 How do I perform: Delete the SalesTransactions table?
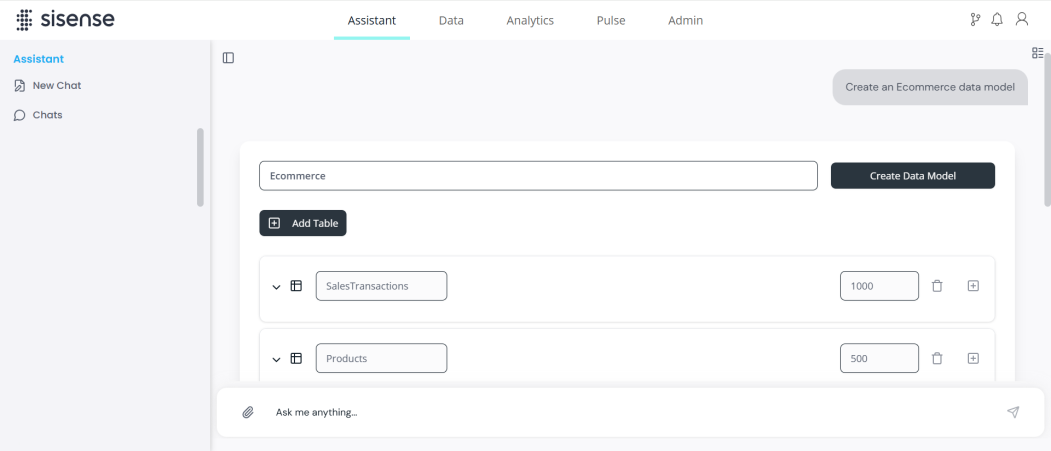coord(937,286)
